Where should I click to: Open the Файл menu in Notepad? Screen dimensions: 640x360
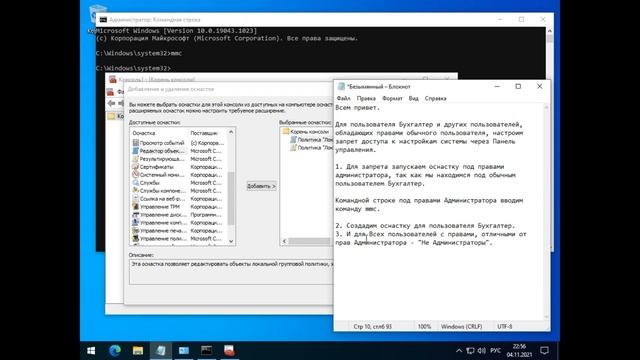pos(343,98)
